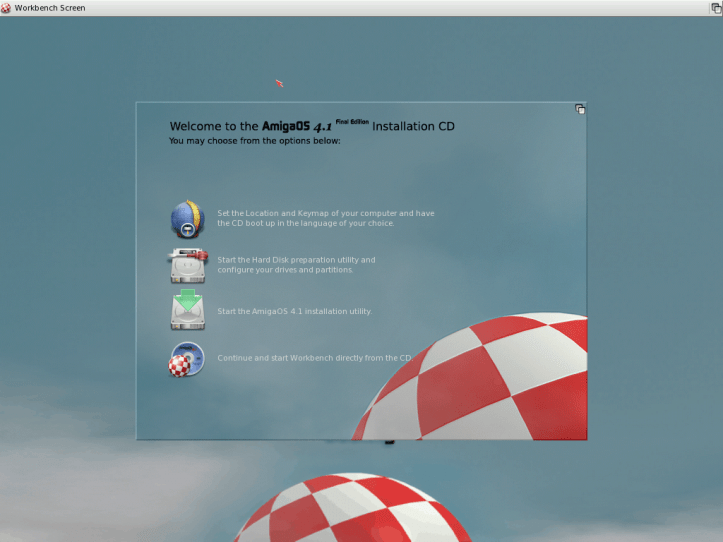
Task: Choose "Continue and start Workbench directly" text
Action: pos(314,358)
